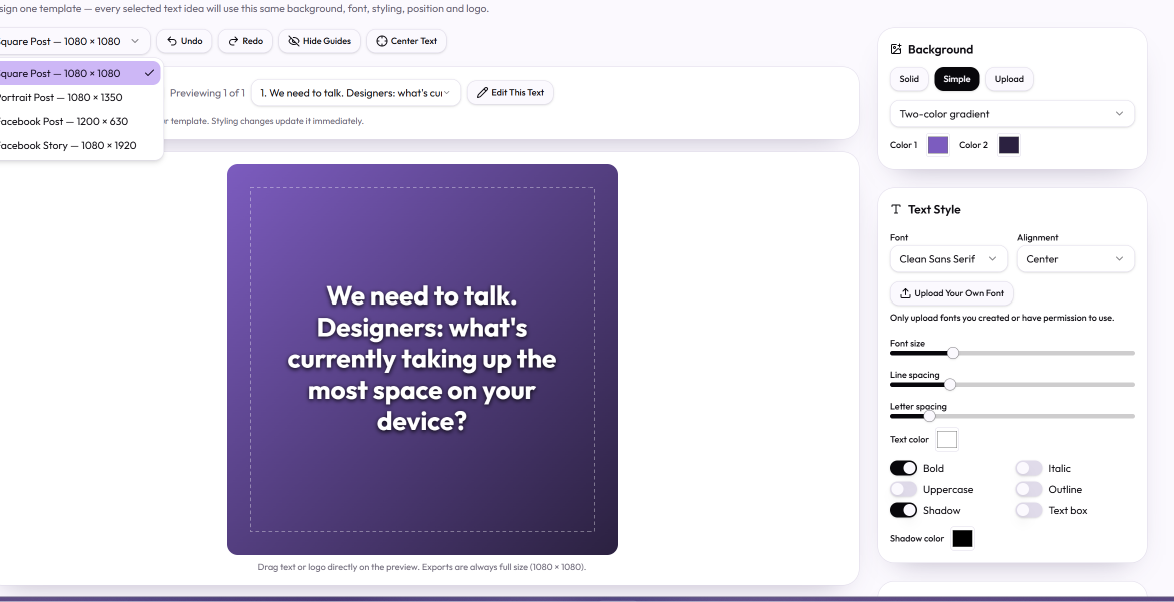Image resolution: width=1174 pixels, height=602 pixels.
Task: Click the pencil icon on Edit This Text
Action: tap(482, 93)
